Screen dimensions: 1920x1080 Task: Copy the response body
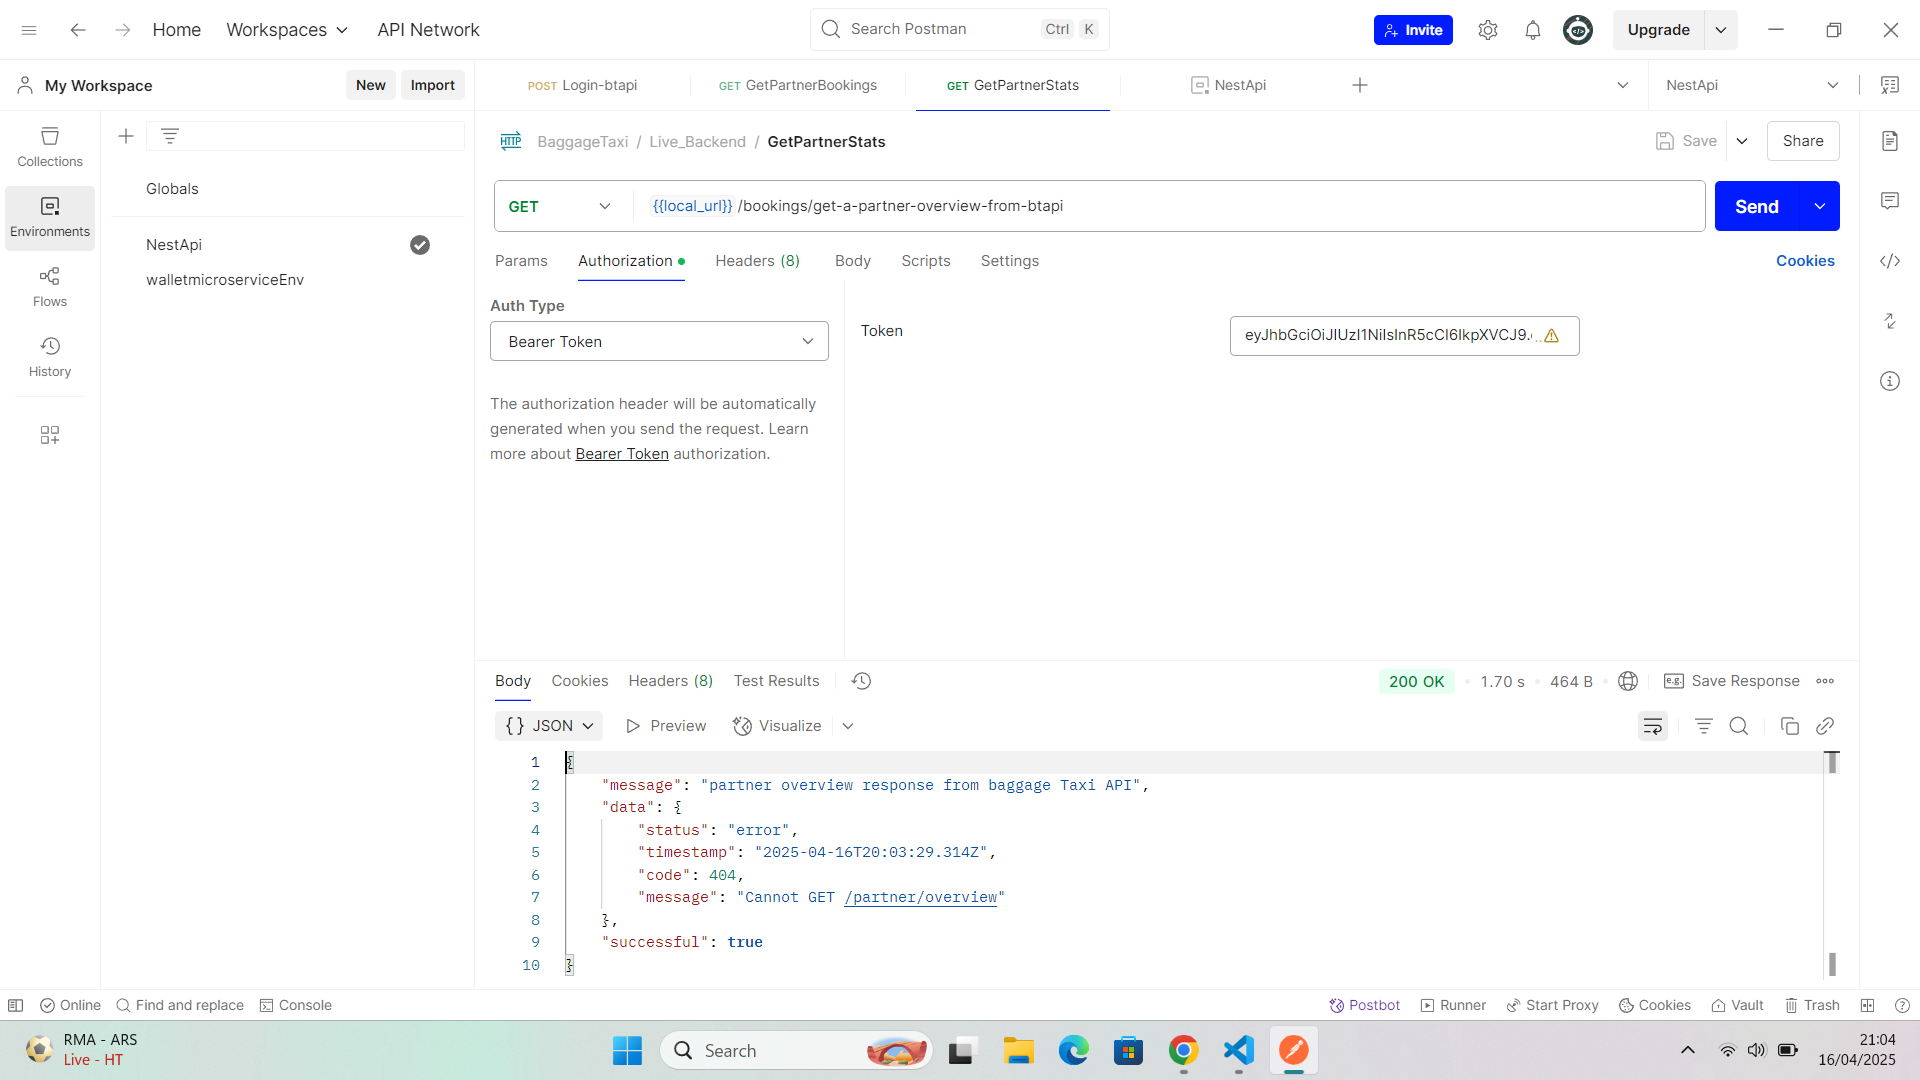1790,726
